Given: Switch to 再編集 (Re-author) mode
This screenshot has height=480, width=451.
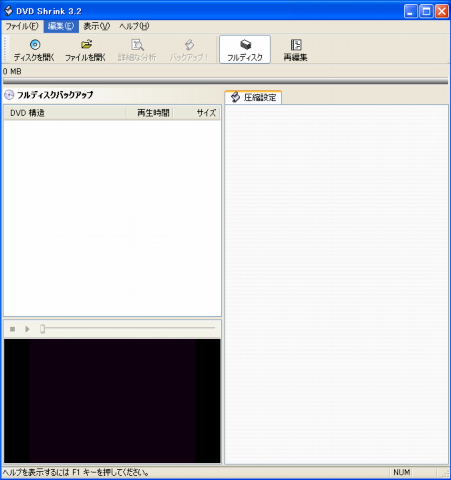Looking at the screenshot, I should point(296,50).
